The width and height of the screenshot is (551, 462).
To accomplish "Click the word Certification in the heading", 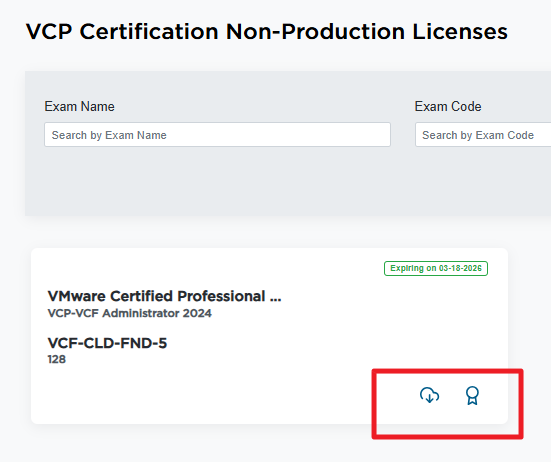I will [149, 32].
